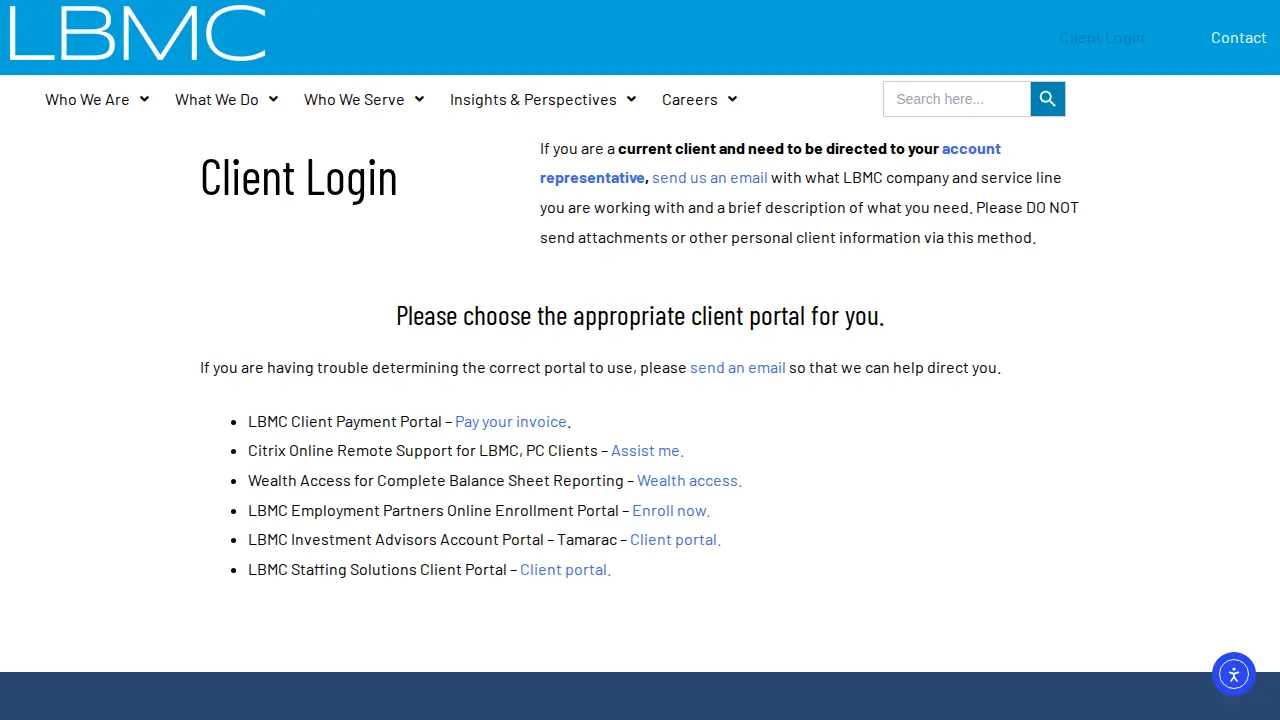Click the Client Login header link
Screen dimensions: 1280x720
coord(1102,38)
